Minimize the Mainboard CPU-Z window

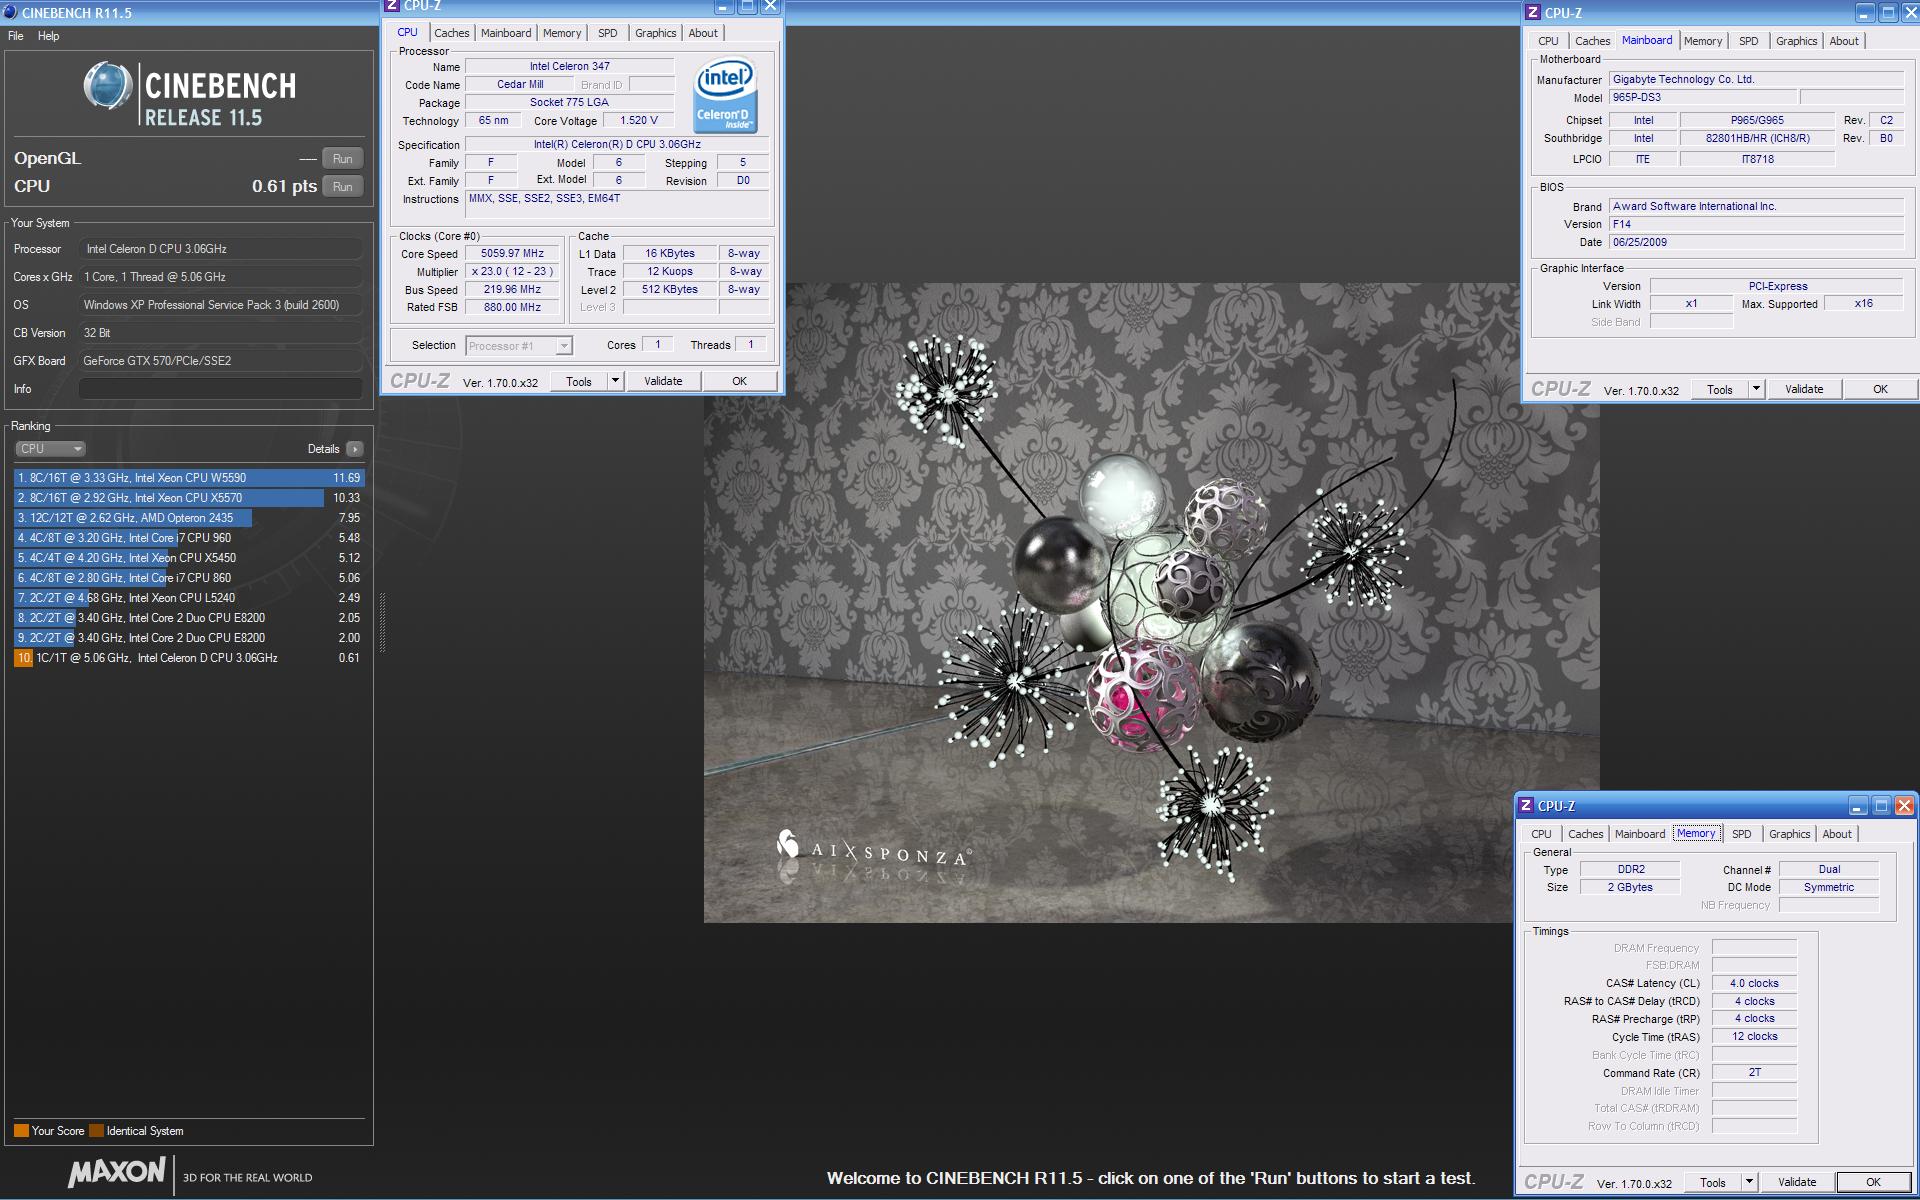coord(1864,13)
